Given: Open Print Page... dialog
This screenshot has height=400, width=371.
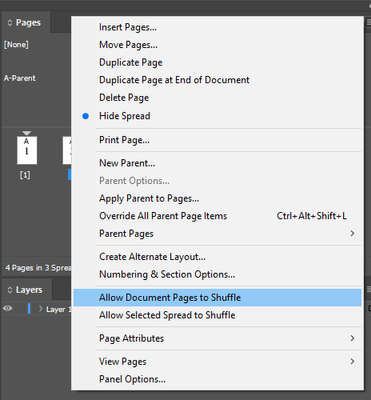Looking at the screenshot, I should tap(217, 140).
